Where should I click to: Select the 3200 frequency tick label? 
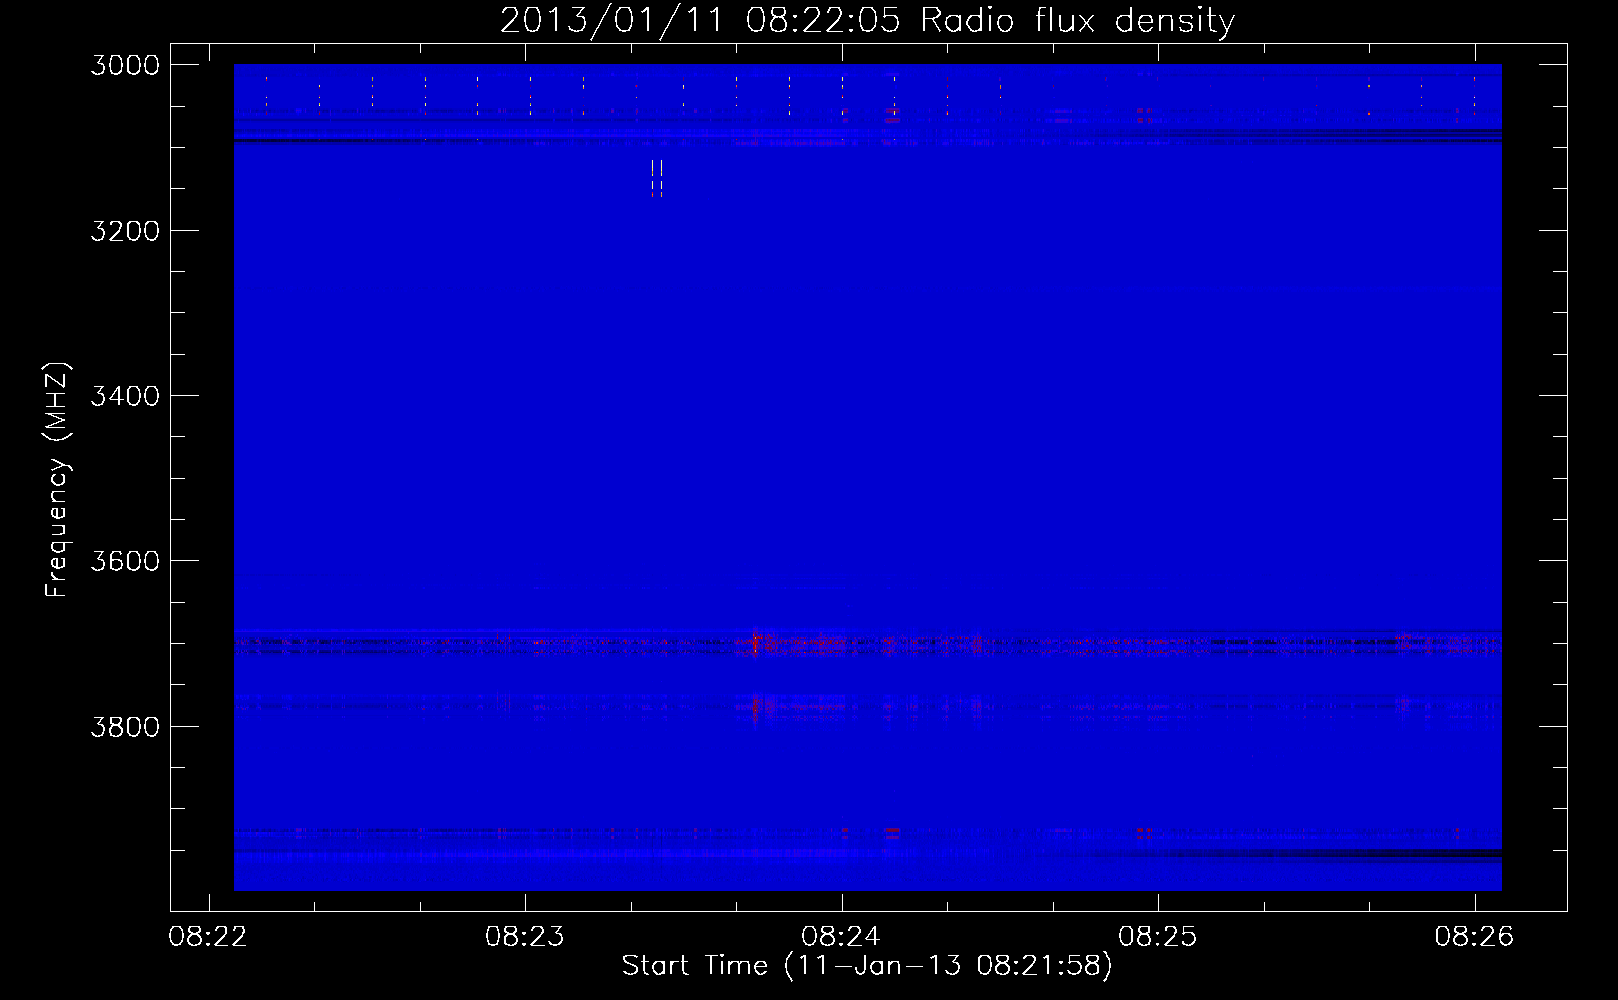(x=125, y=231)
